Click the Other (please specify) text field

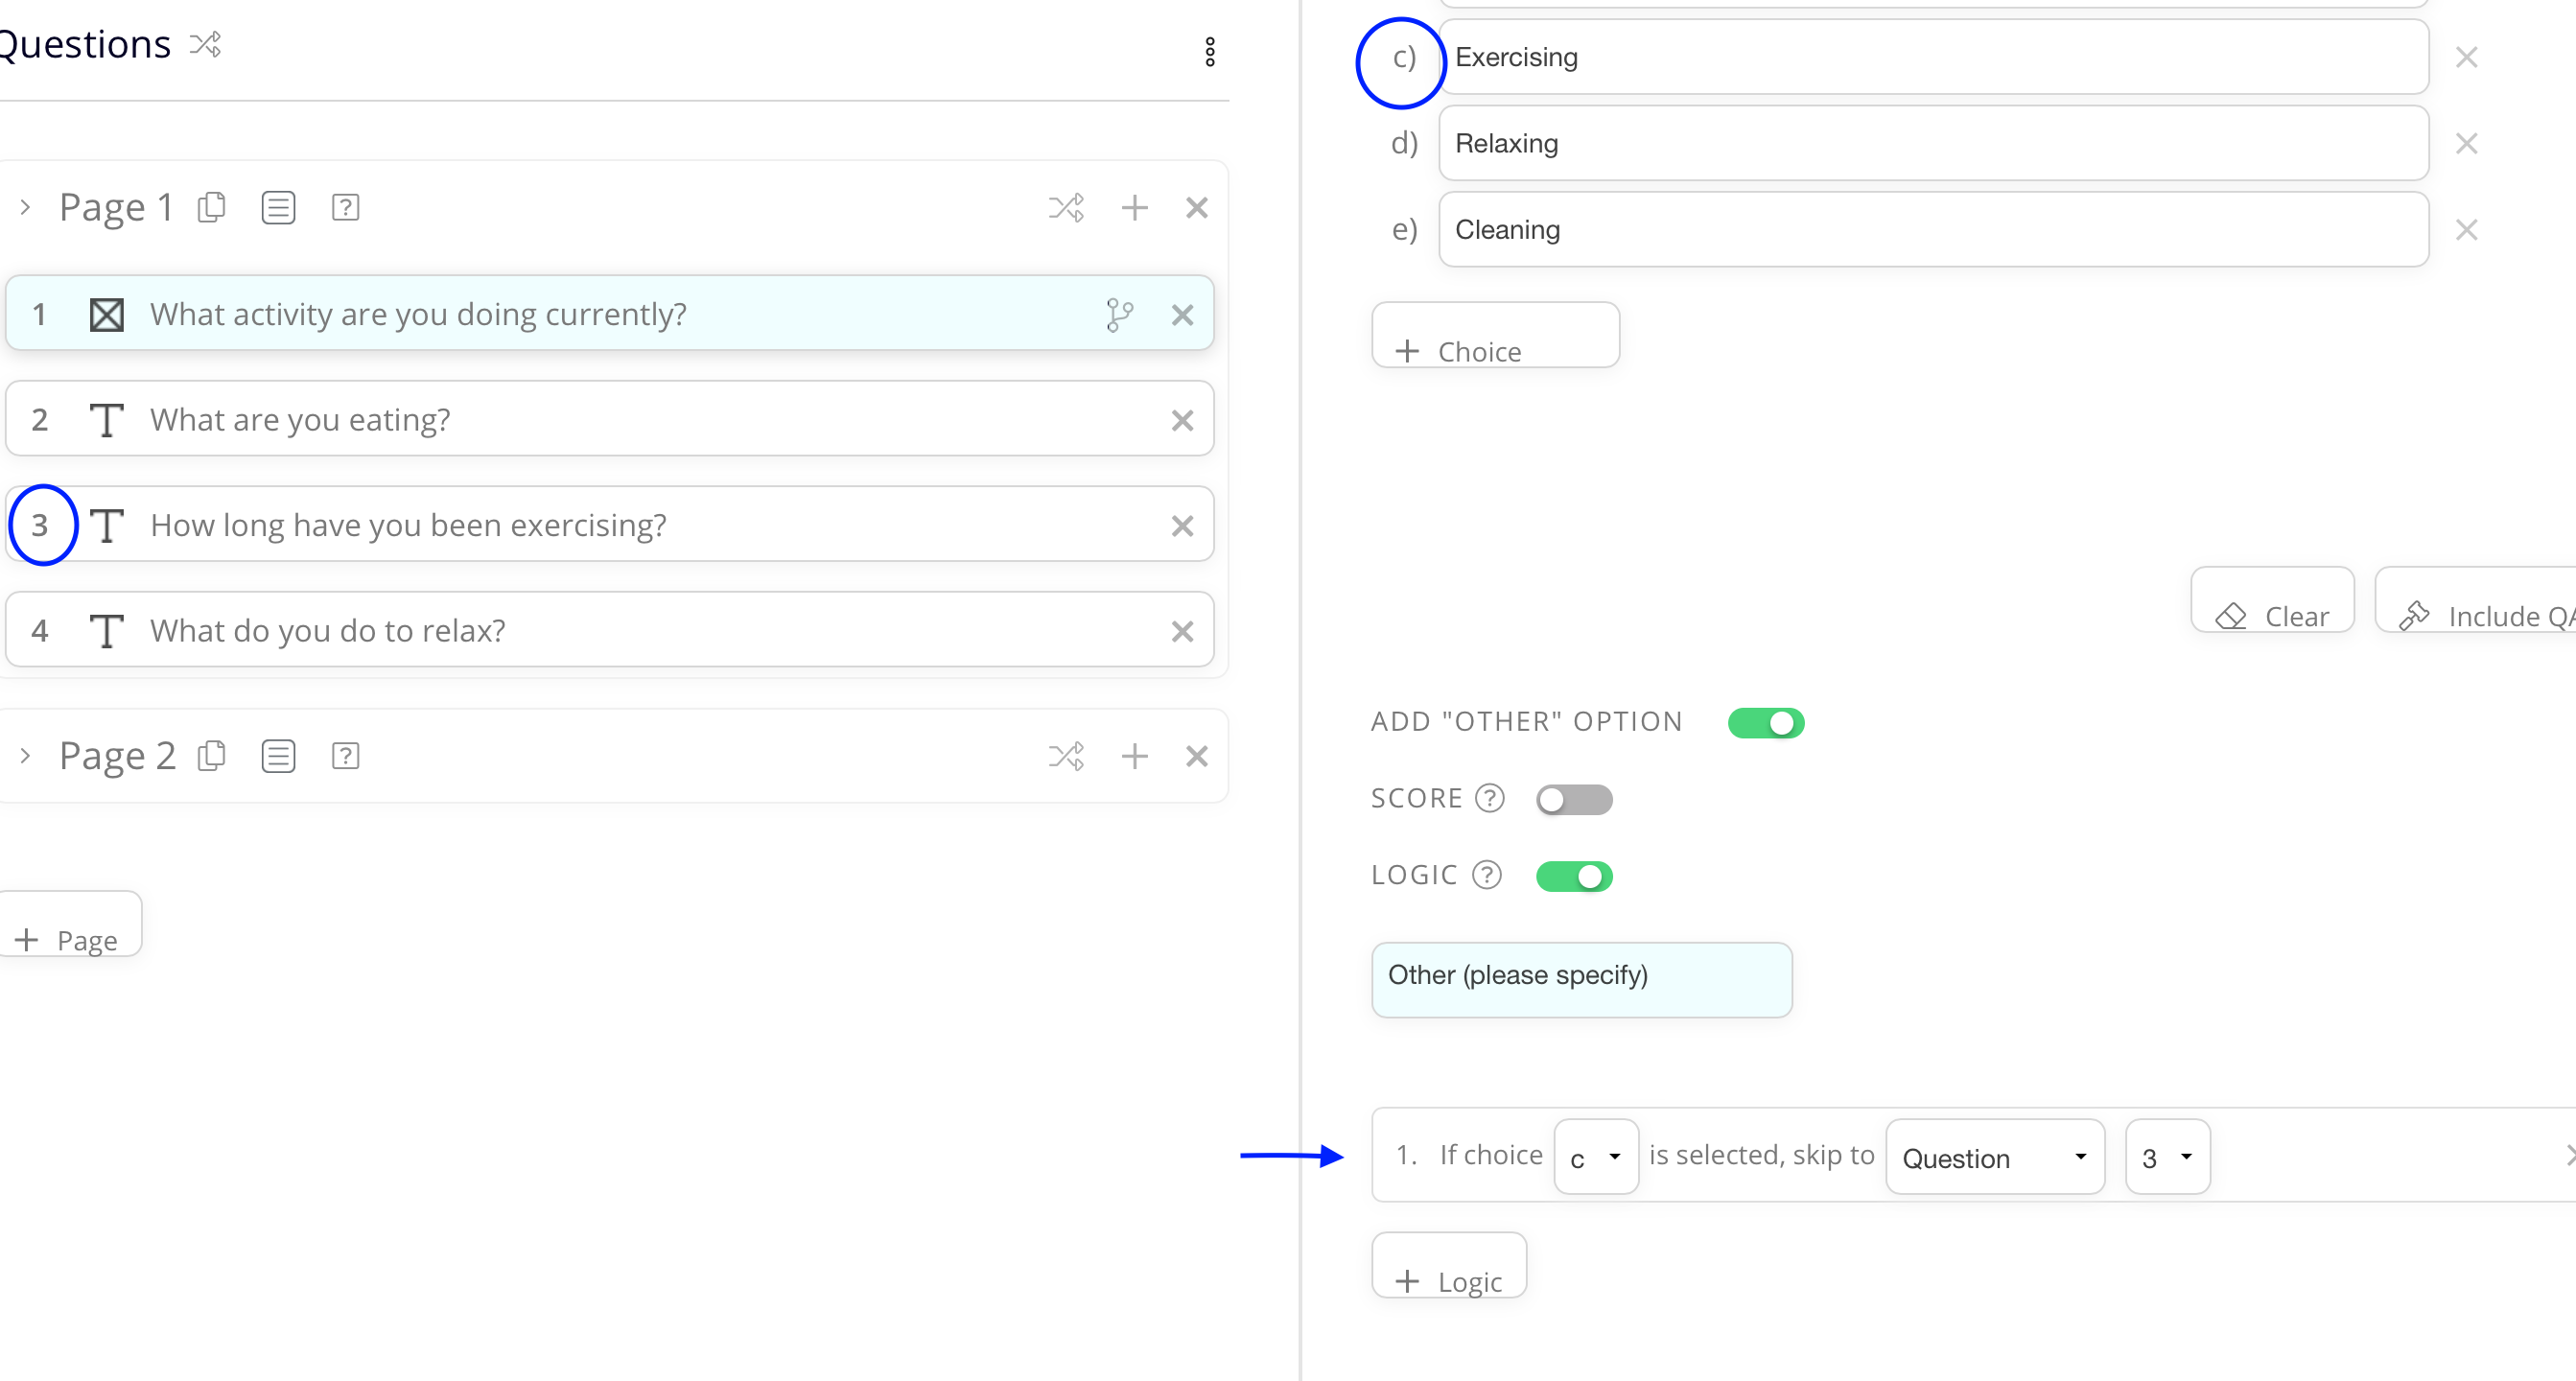point(1580,979)
